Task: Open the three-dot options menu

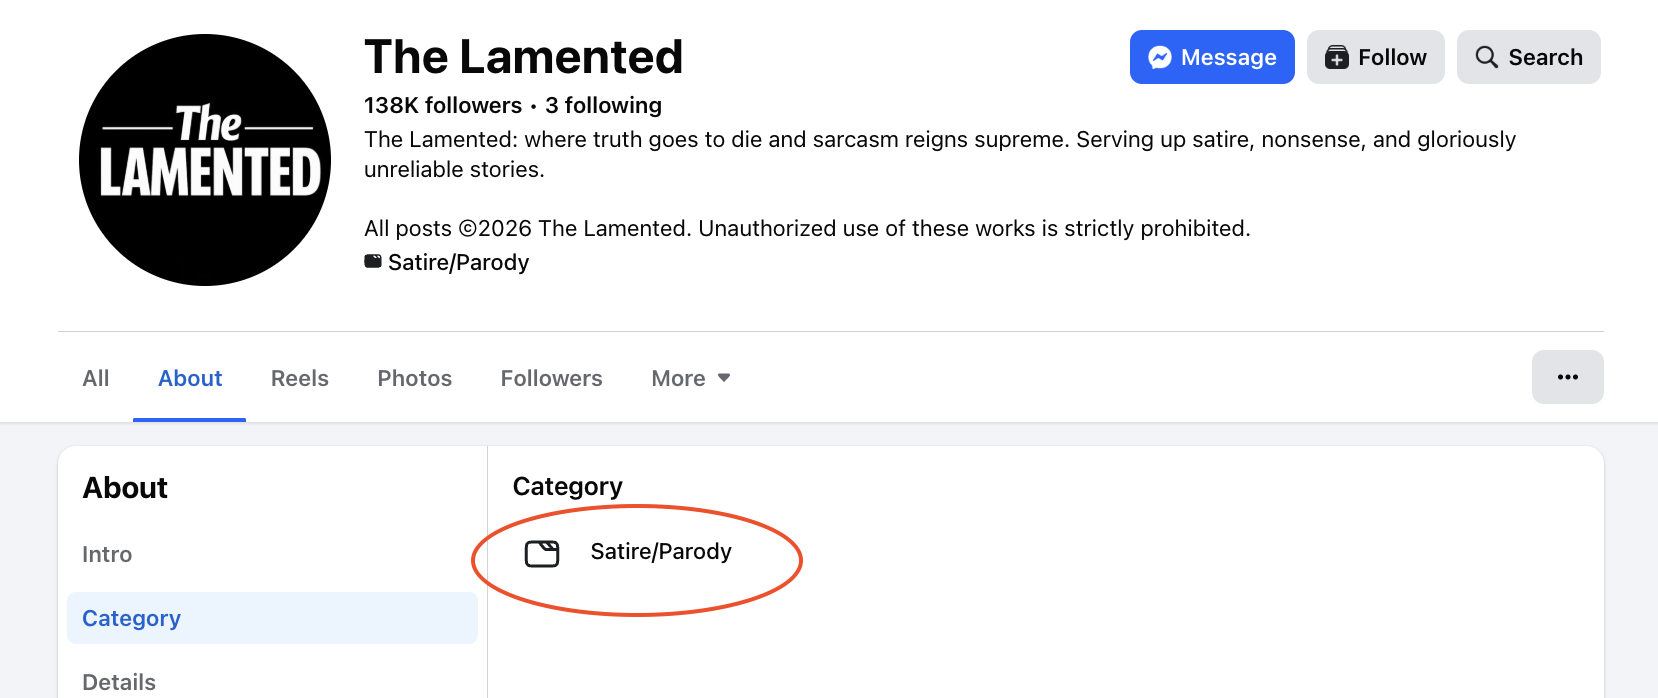Action: pos(1567,377)
